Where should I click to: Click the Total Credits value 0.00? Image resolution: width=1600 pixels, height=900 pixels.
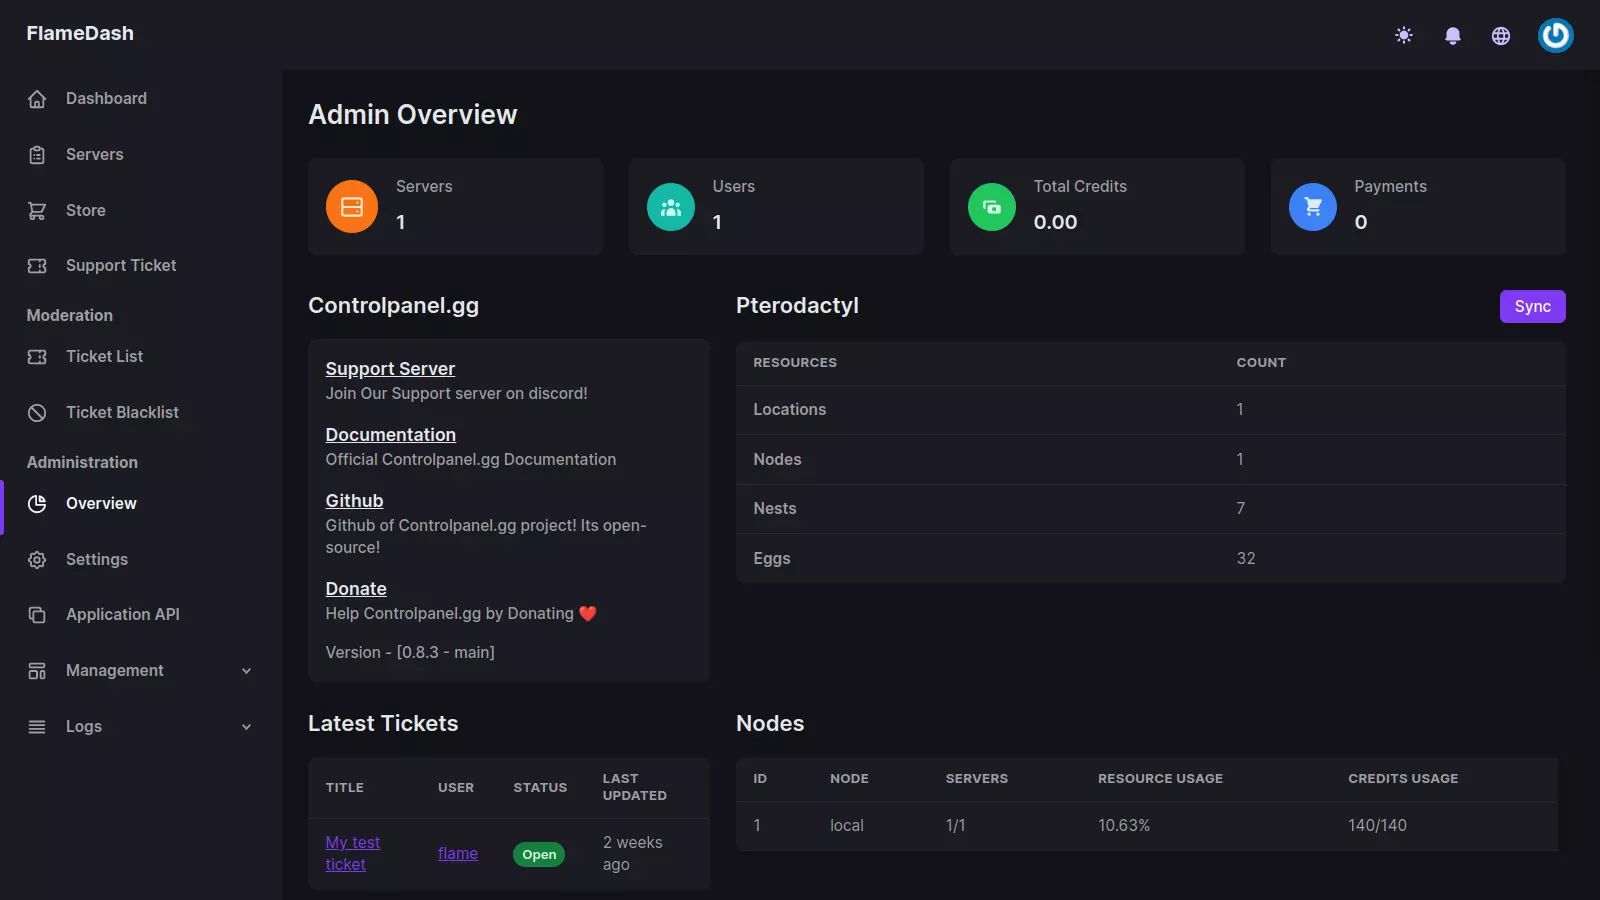click(1055, 222)
